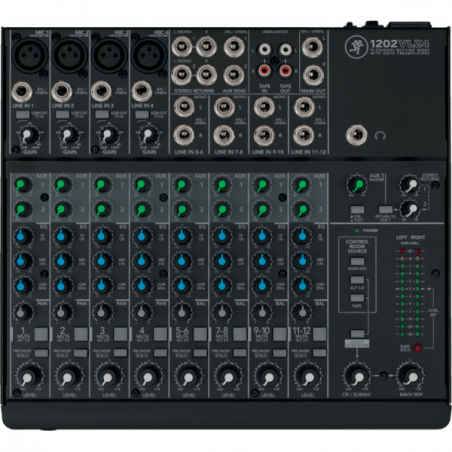This screenshot has height=452, width=452.
Task: Toggle the LOW CUT switch on channel 3
Action: point(102,115)
